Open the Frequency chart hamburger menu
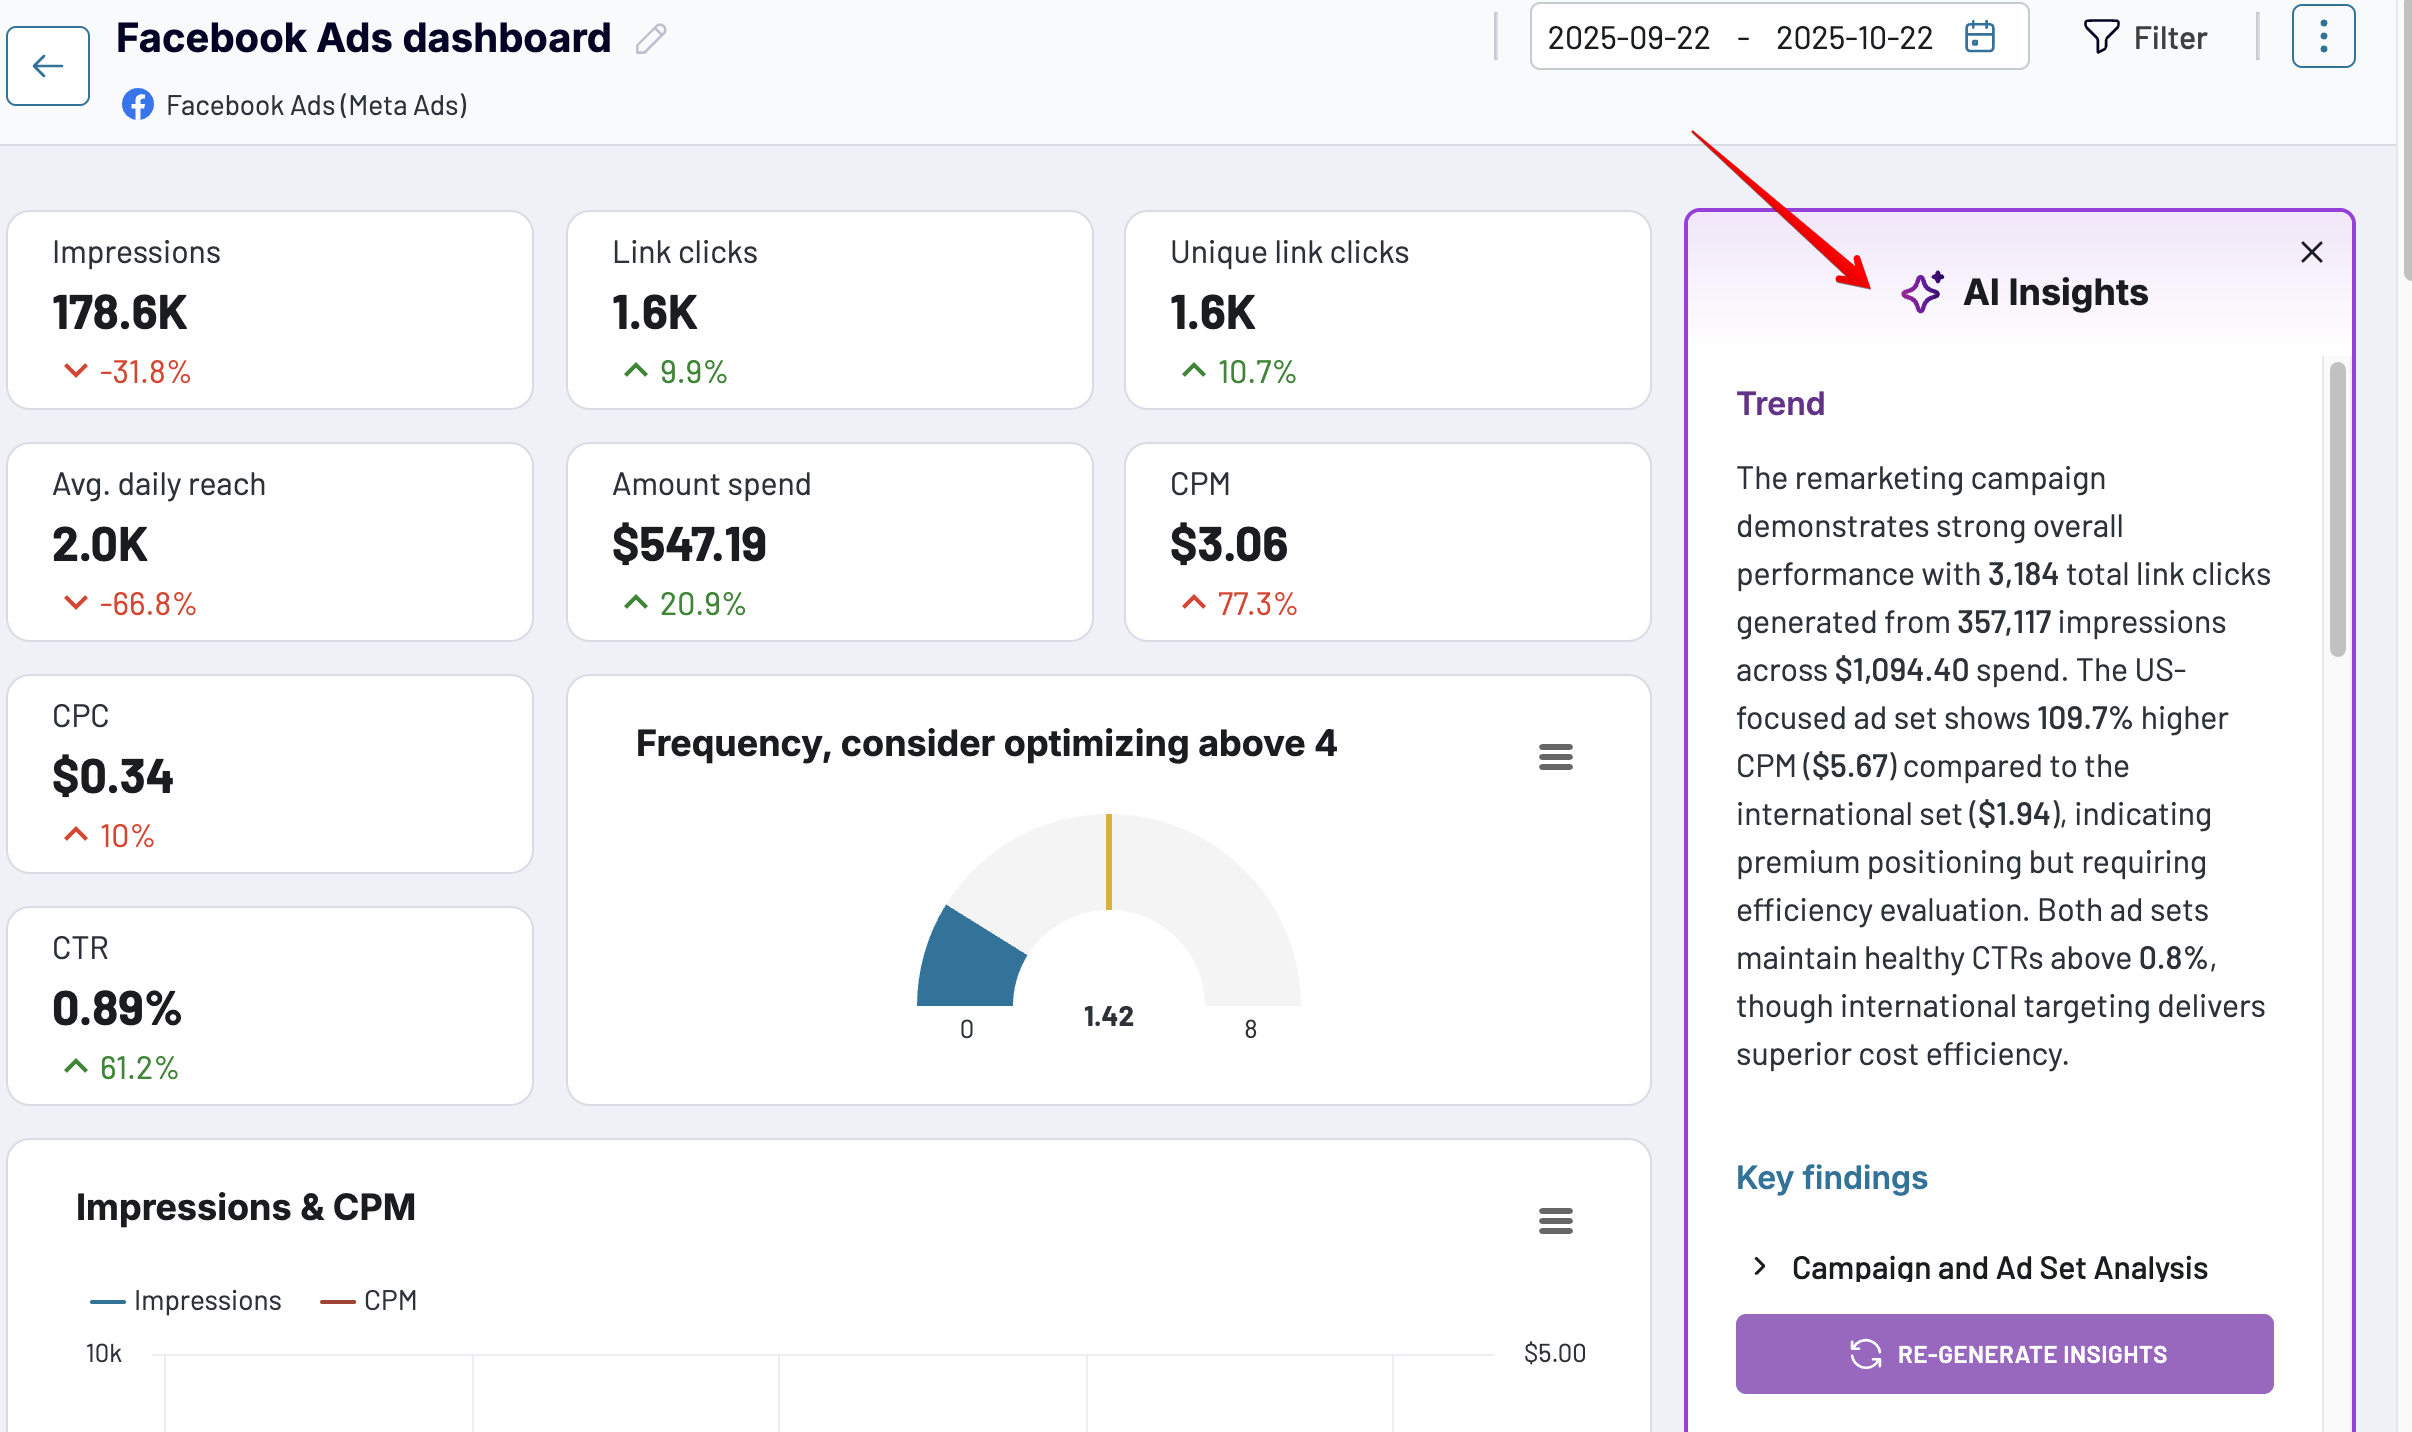2412x1432 pixels. pos(1555,757)
